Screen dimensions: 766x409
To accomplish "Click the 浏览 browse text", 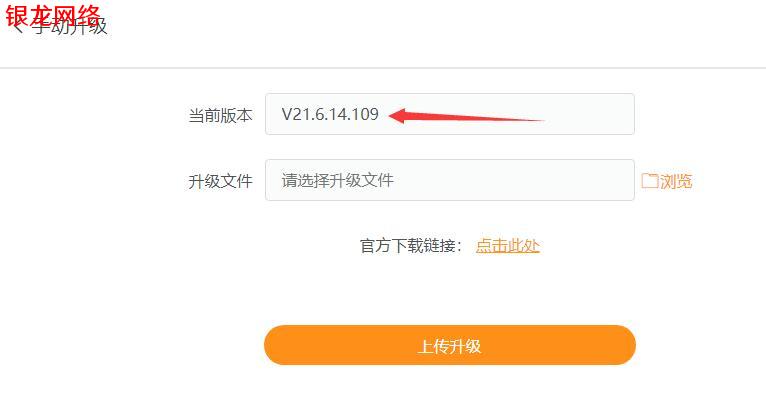I will click(676, 181).
